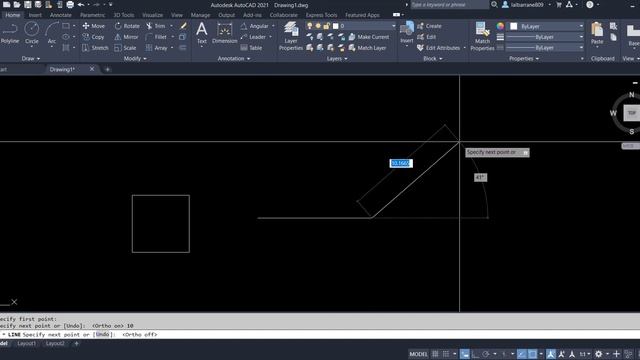Viewport: 640px width, 360px height.
Task: Toggle the layer lock icon
Action: (327, 26)
